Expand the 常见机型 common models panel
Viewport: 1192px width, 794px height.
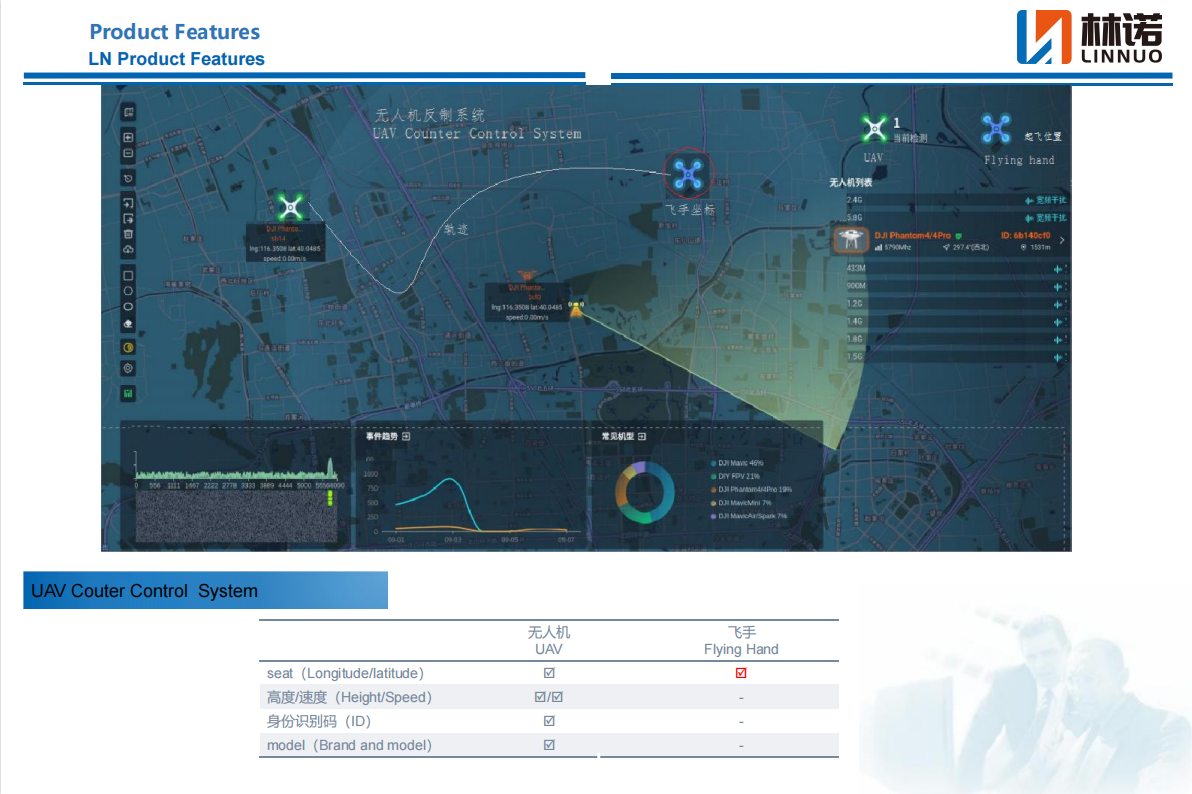pos(642,437)
